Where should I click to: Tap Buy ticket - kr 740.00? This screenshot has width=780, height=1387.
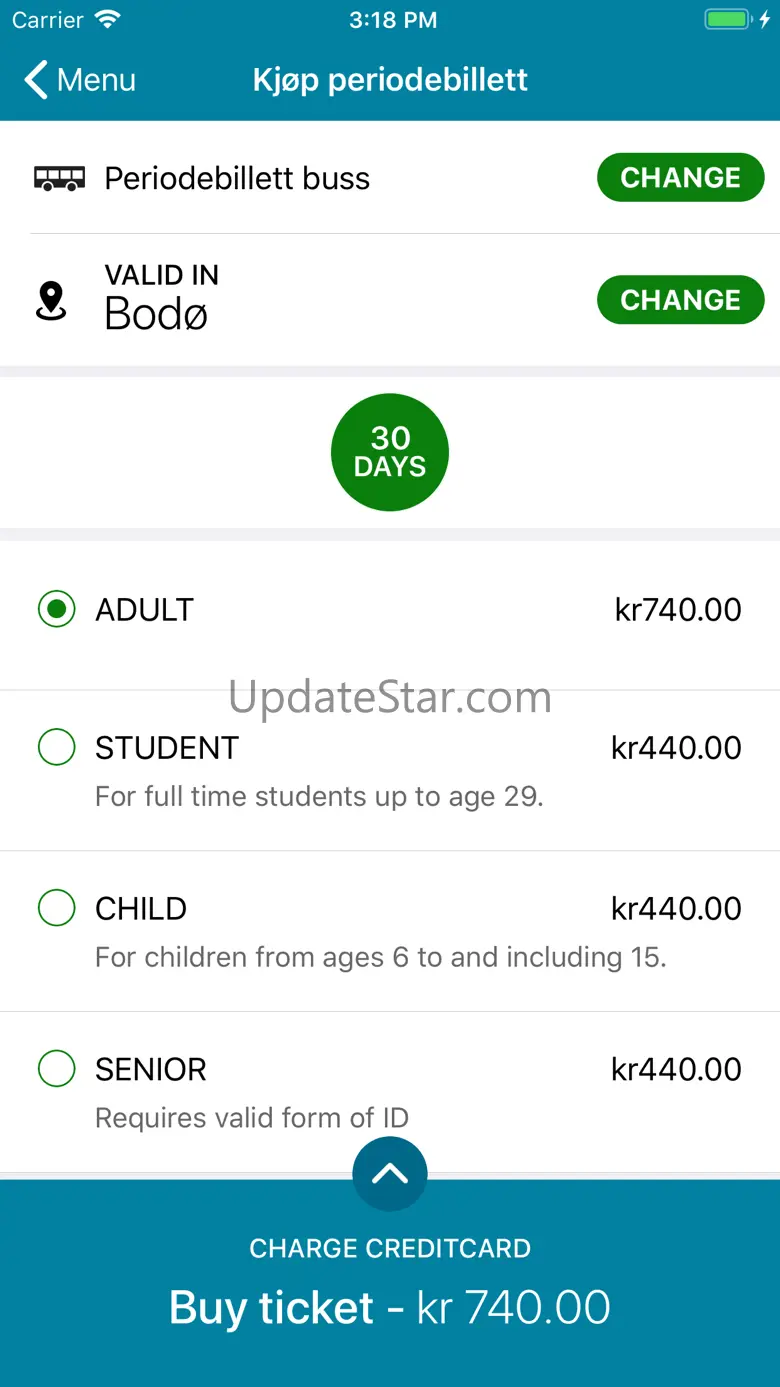tap(390, 1307)
